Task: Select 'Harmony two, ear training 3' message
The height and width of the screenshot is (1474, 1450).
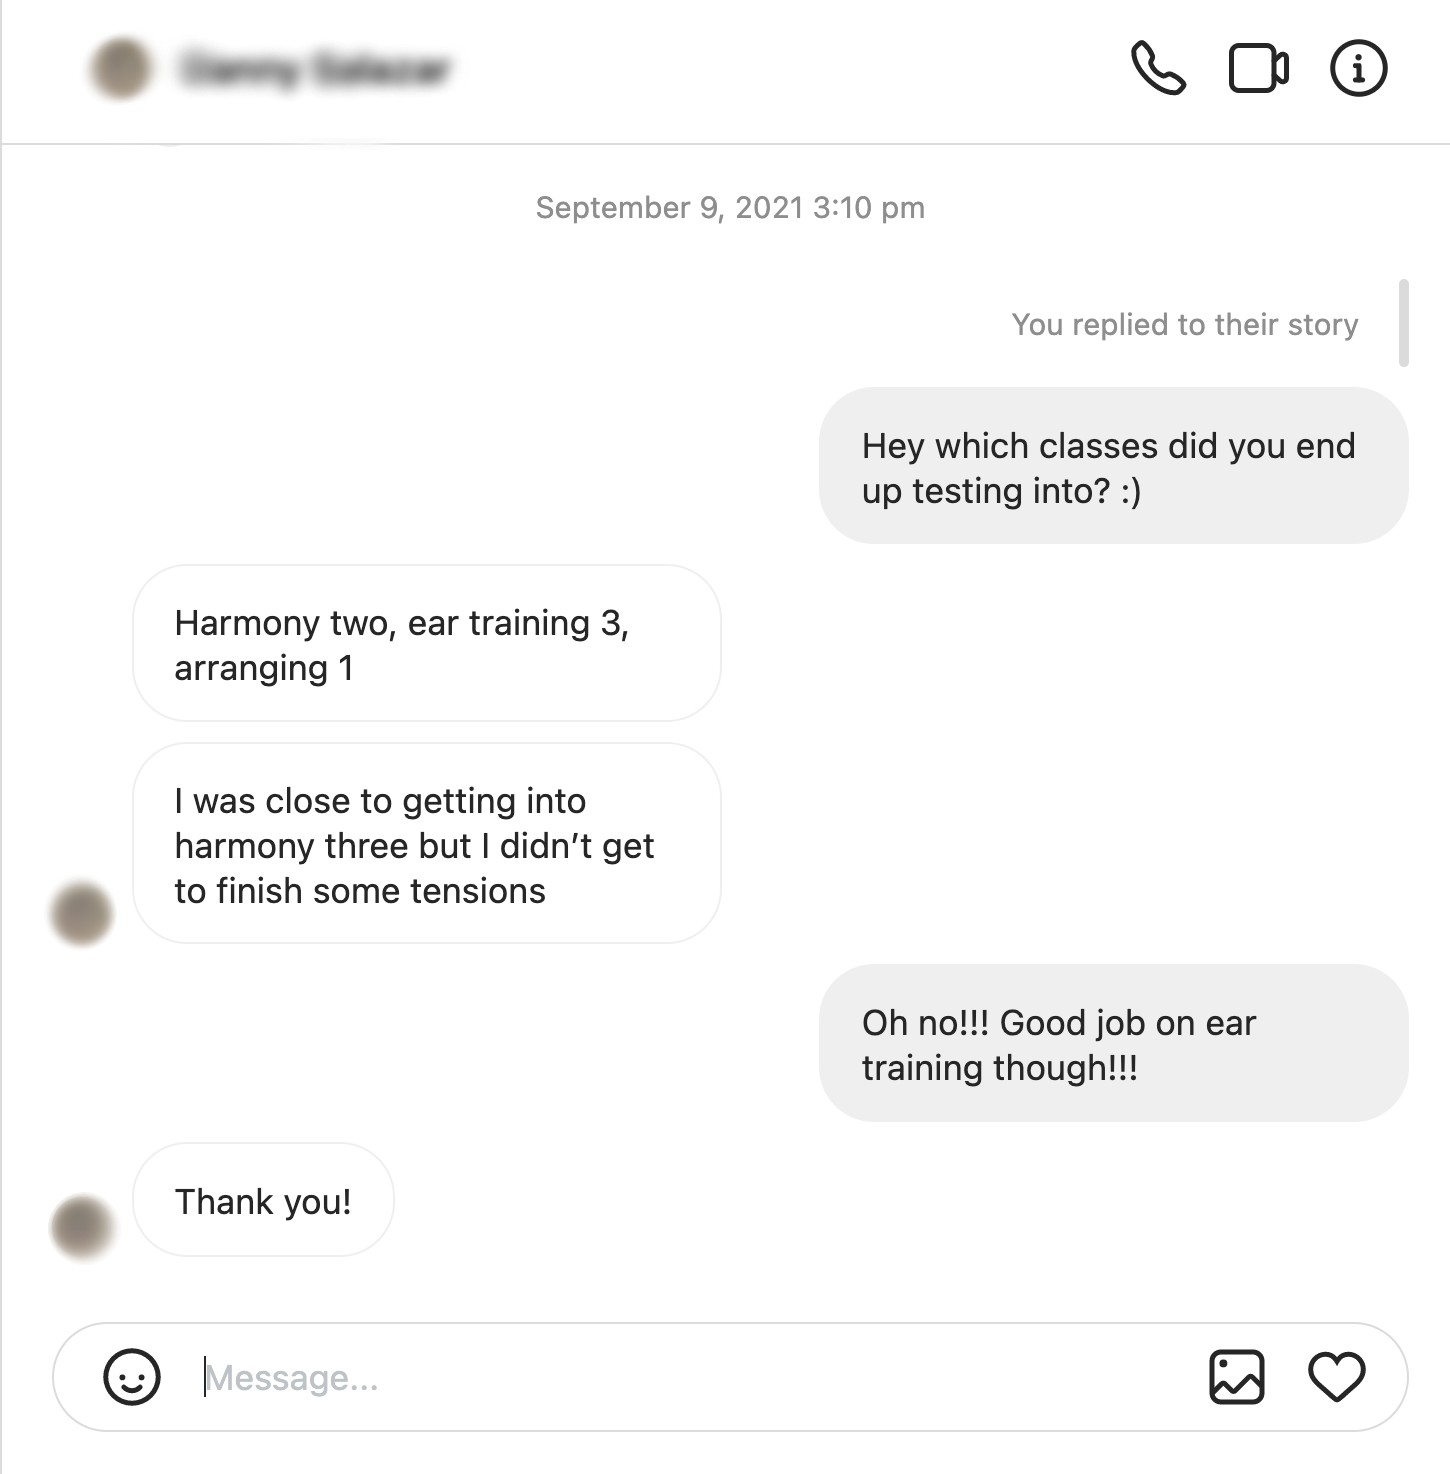Action: (427, 643)
